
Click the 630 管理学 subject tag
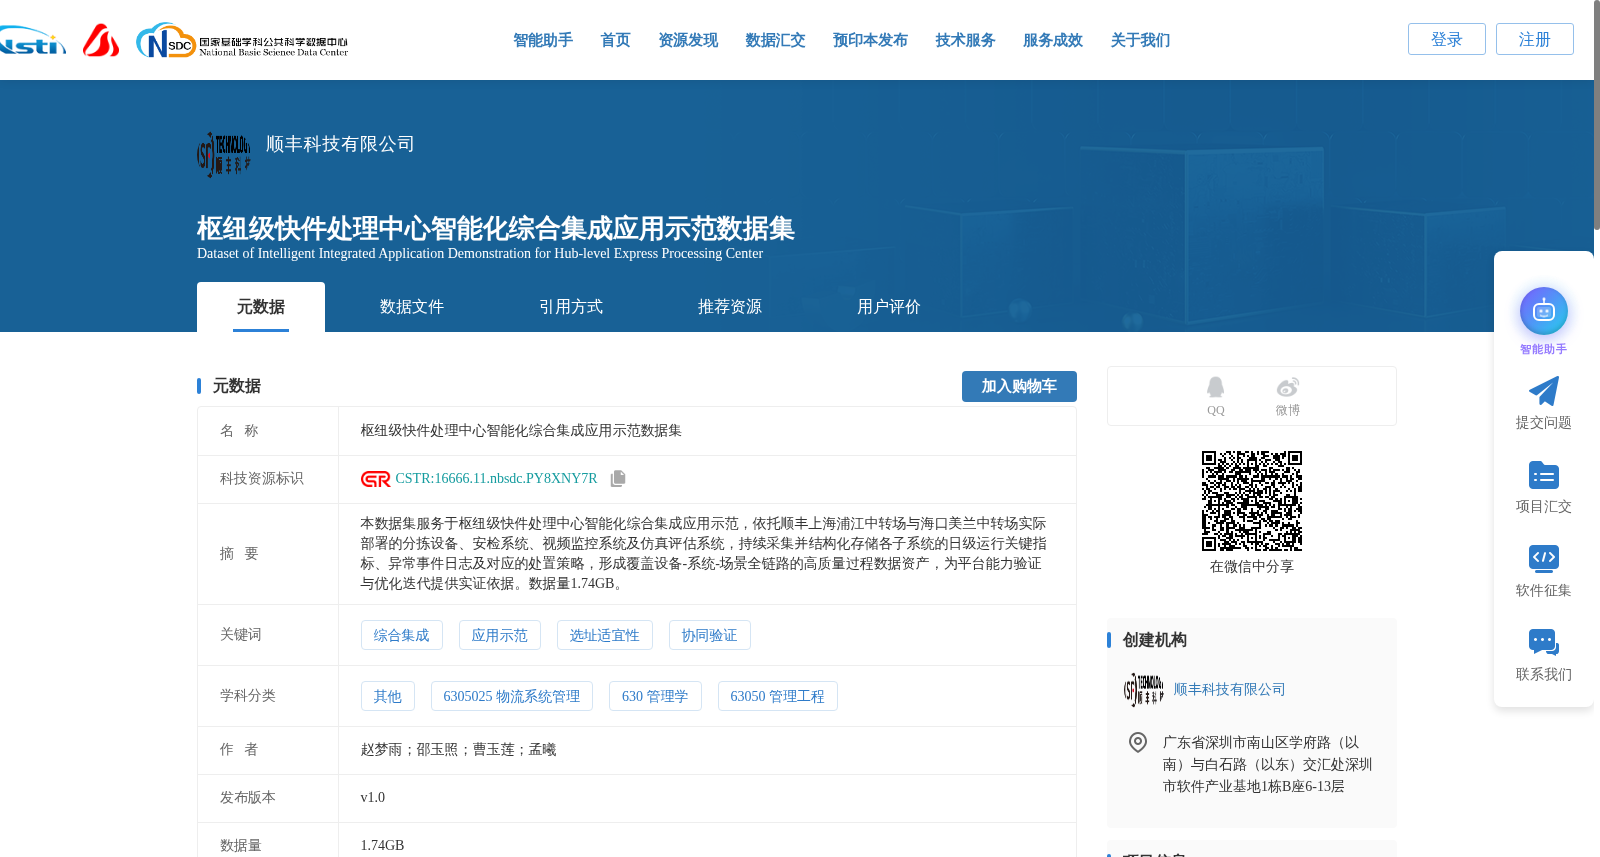(655, 696)
